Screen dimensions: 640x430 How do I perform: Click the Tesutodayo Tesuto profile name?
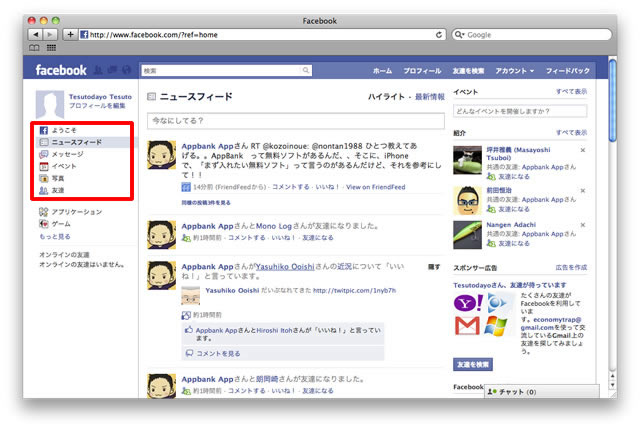coord(100,97)
